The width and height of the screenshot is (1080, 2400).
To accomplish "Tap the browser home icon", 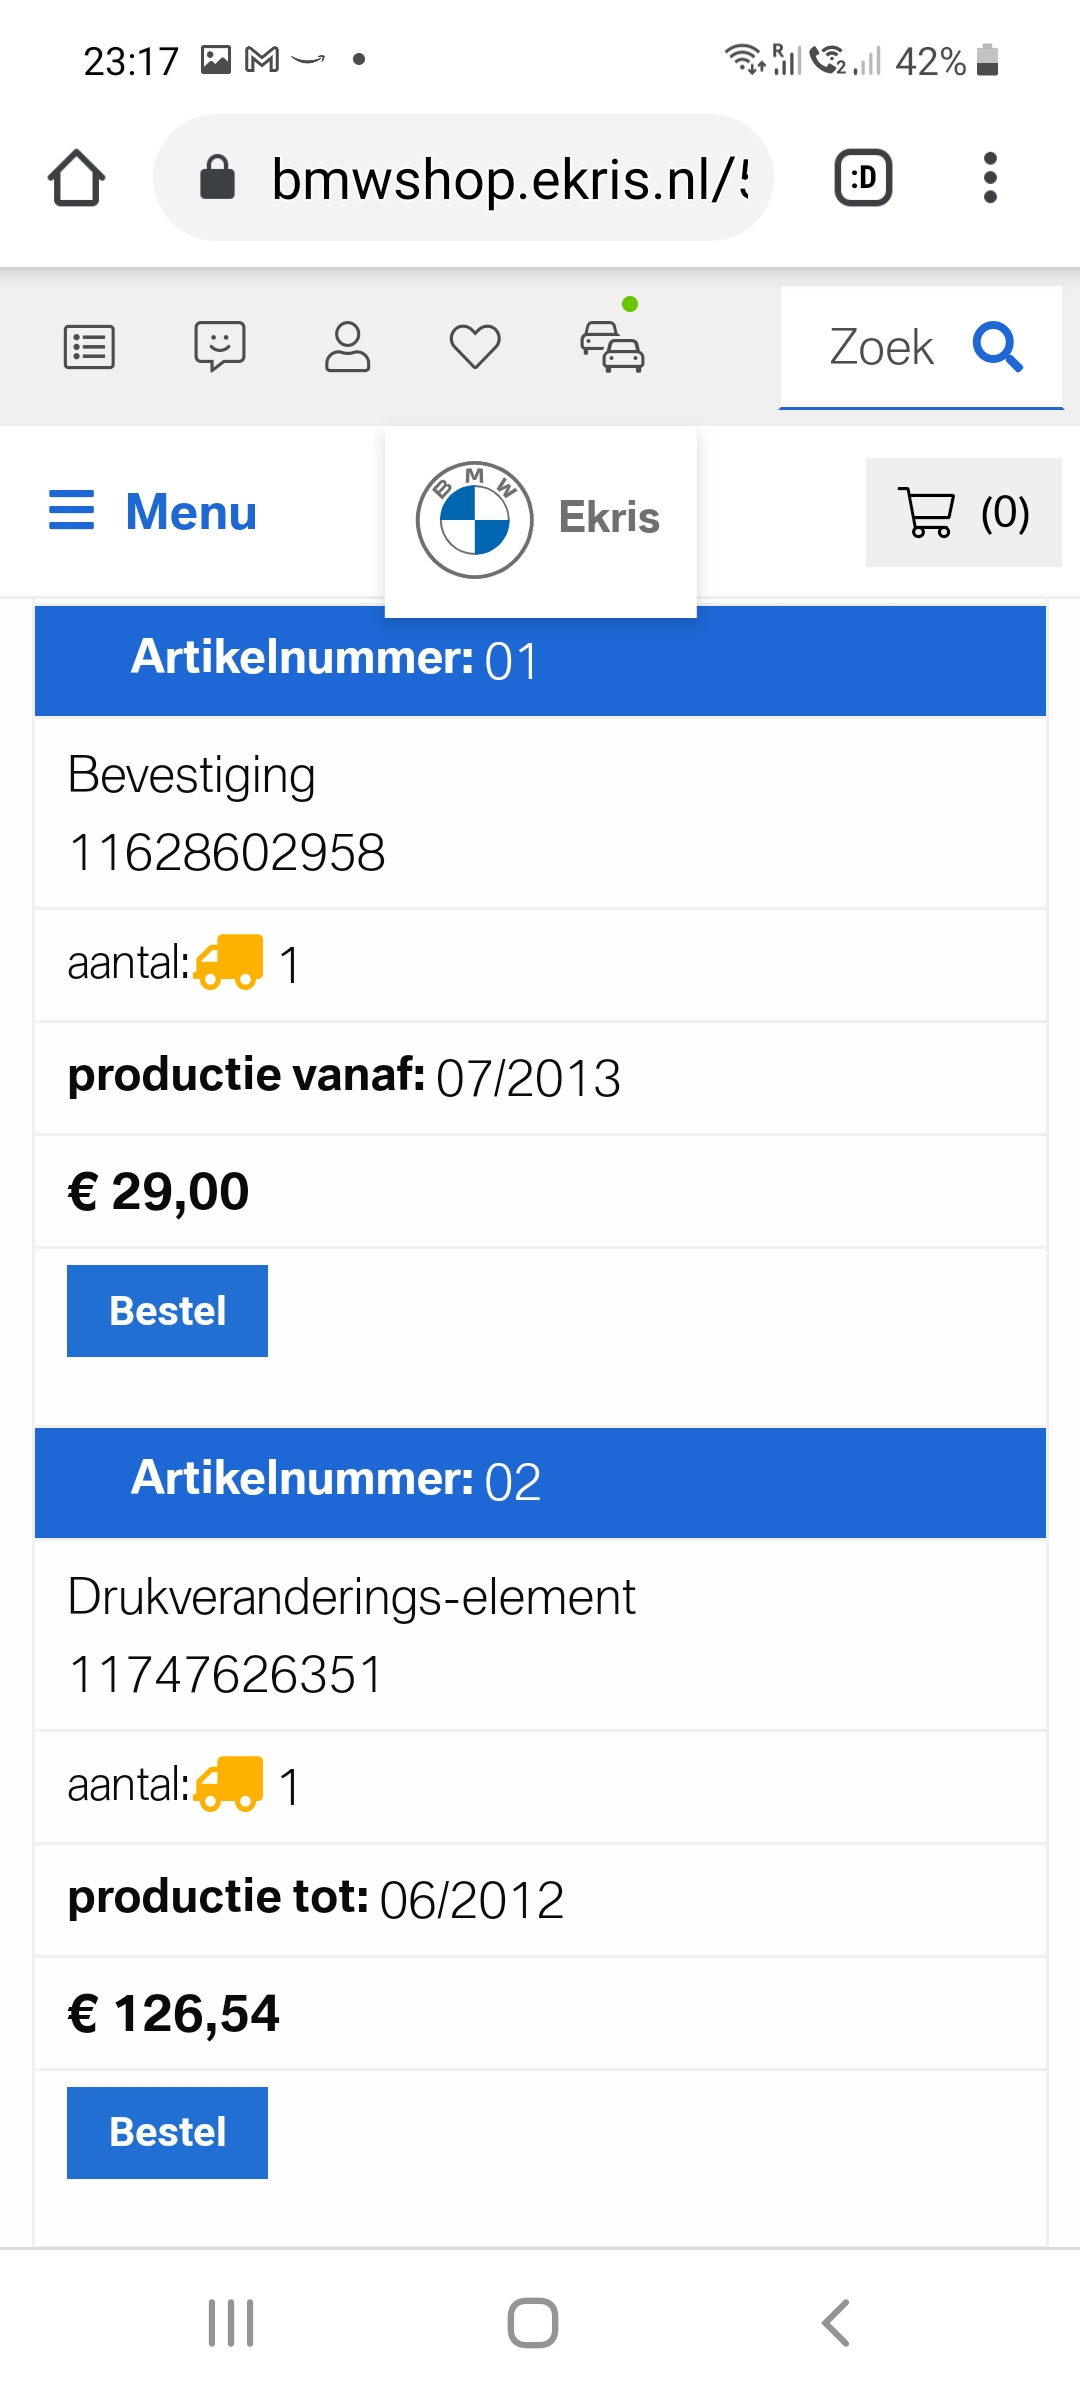I will click(x=76, y=178).
